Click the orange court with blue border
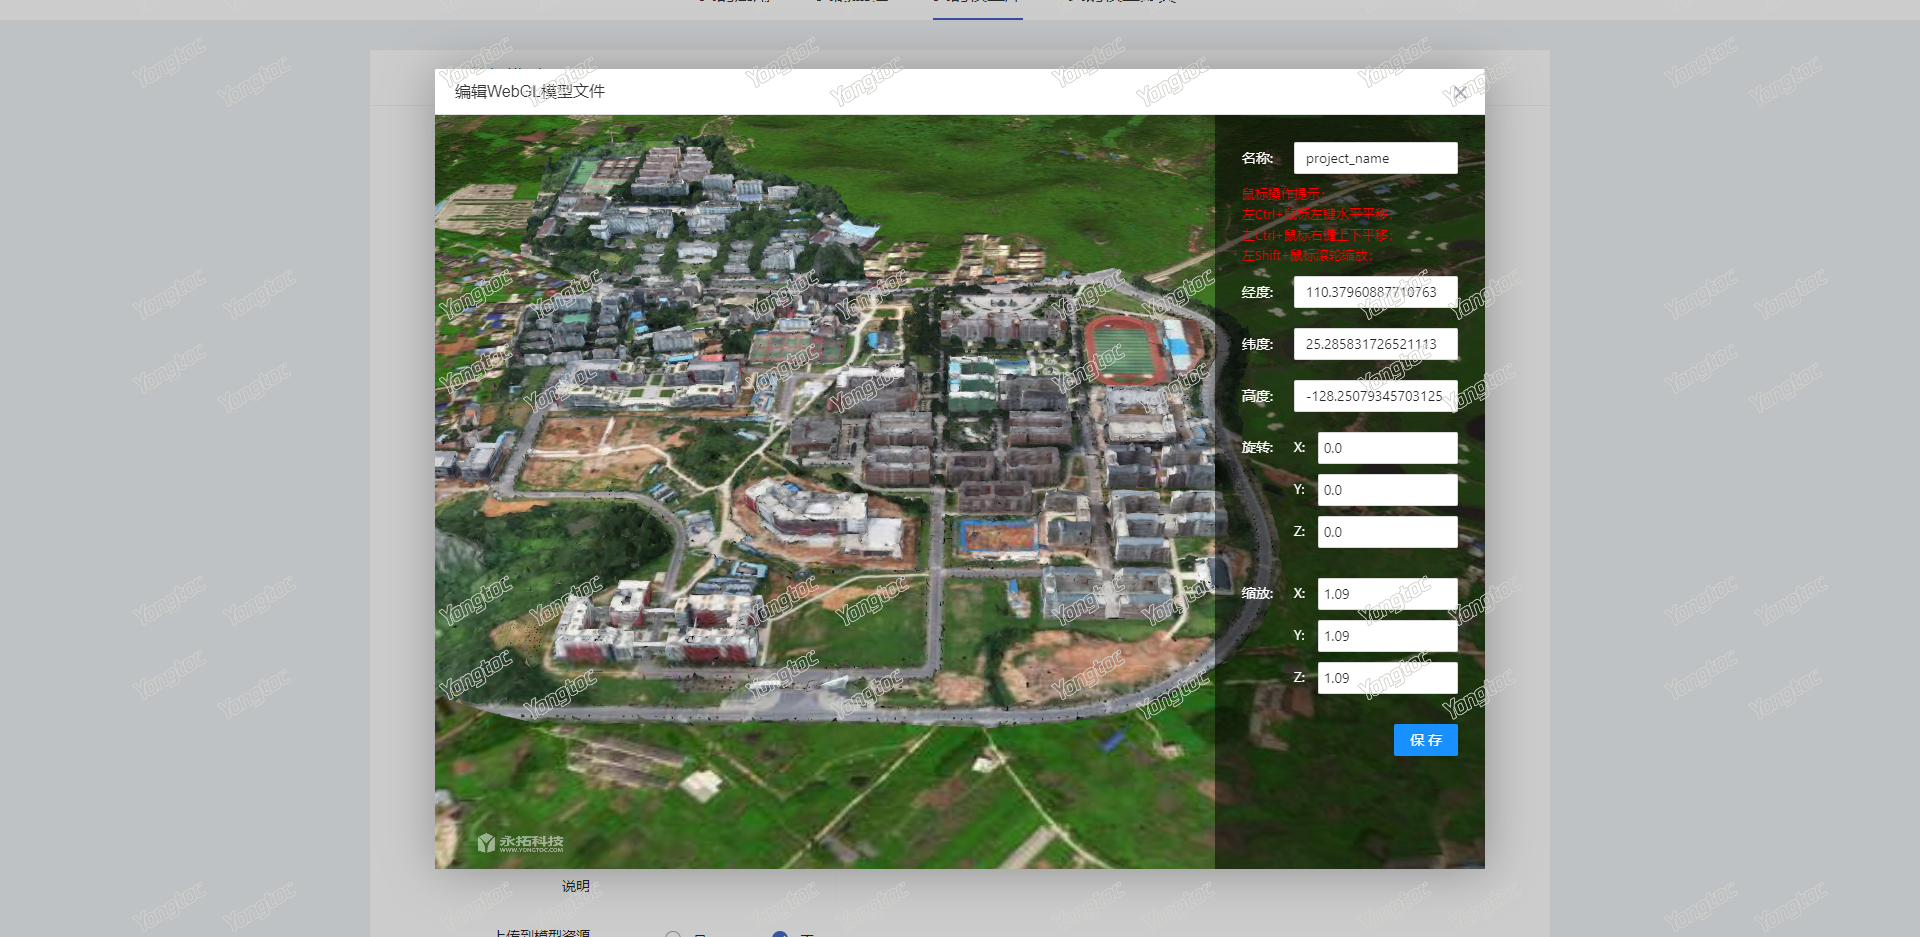Image resolution: width=1920 pixels, height=937 pixels. click(998, 537)
